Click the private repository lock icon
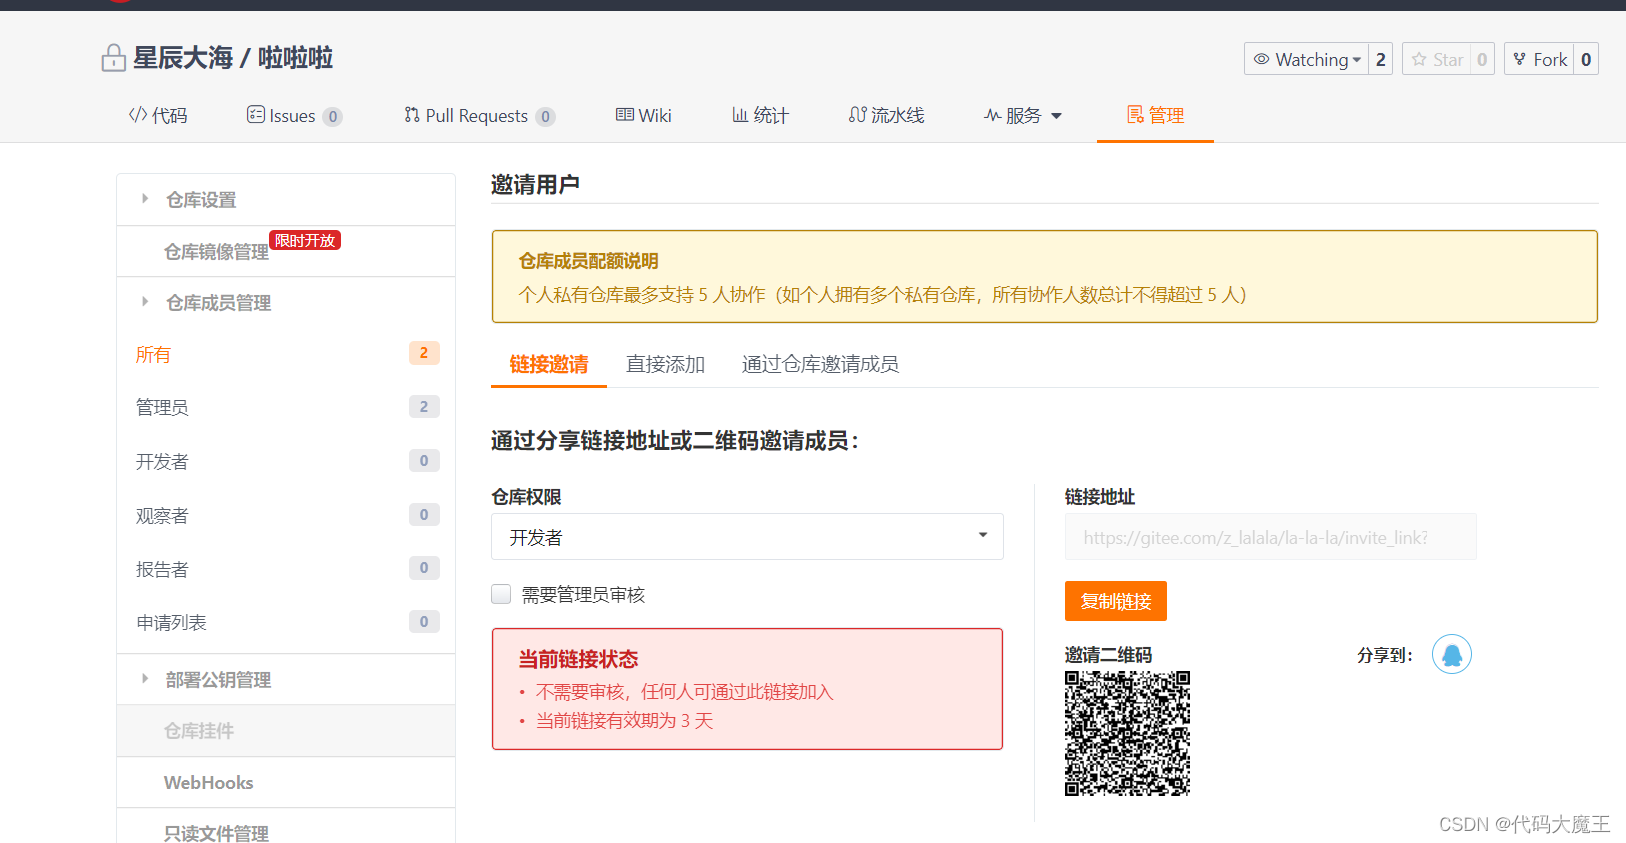Screen dimensions: 1626x843 click(x=113, y=59)
